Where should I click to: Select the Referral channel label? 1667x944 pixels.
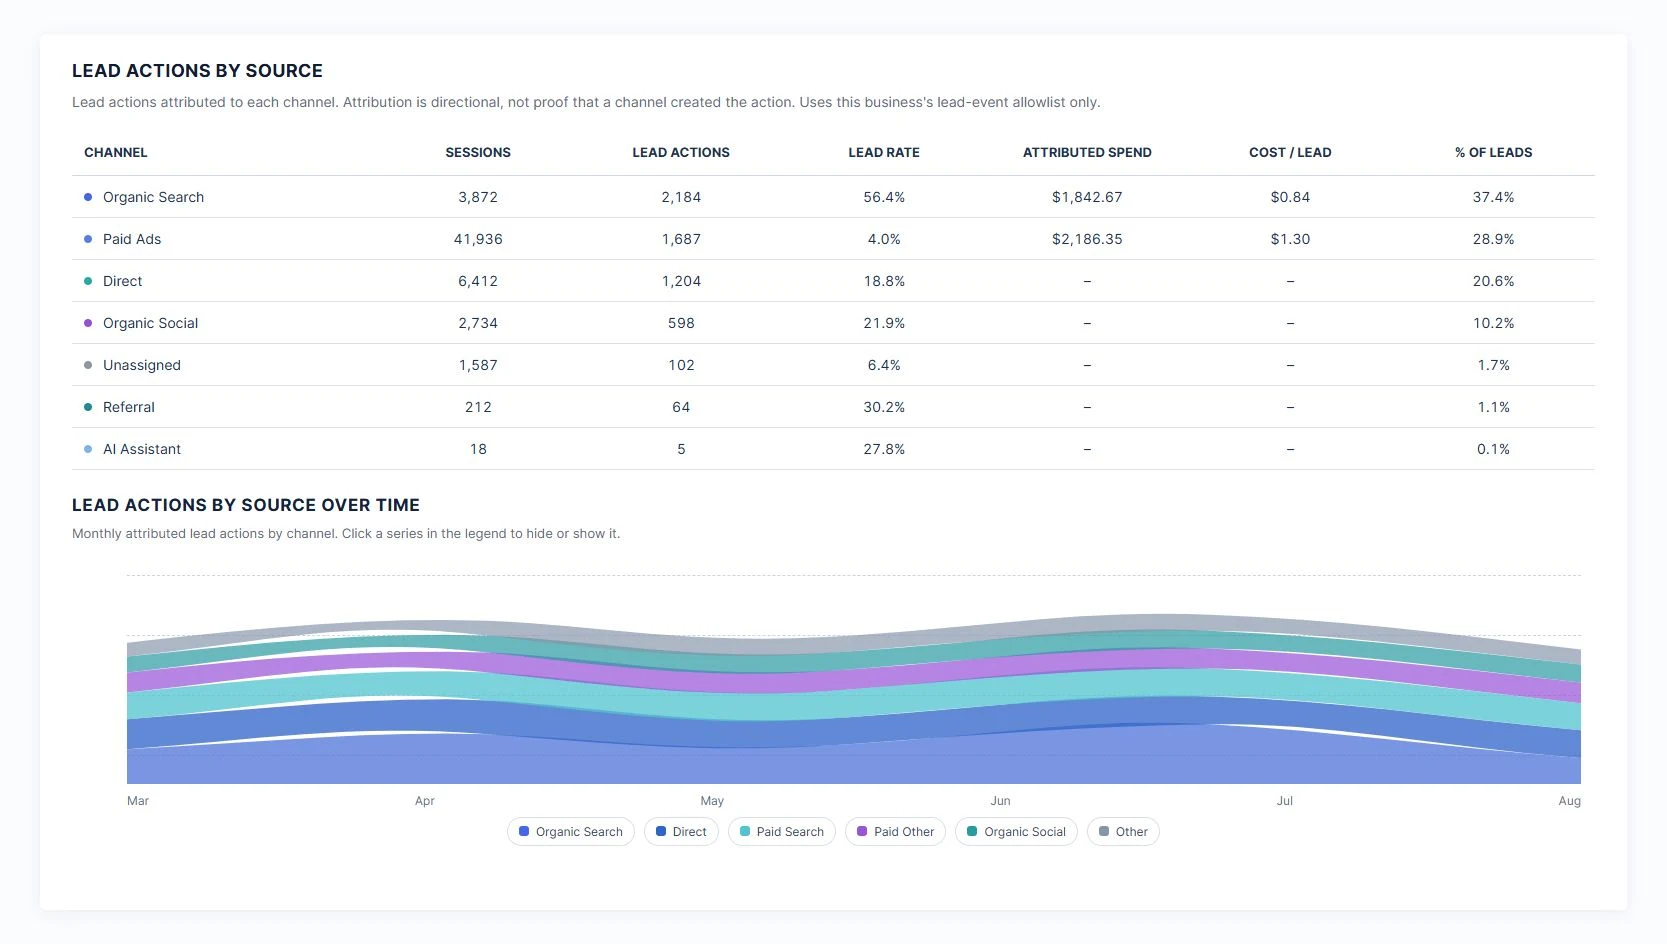click(129, 407)
